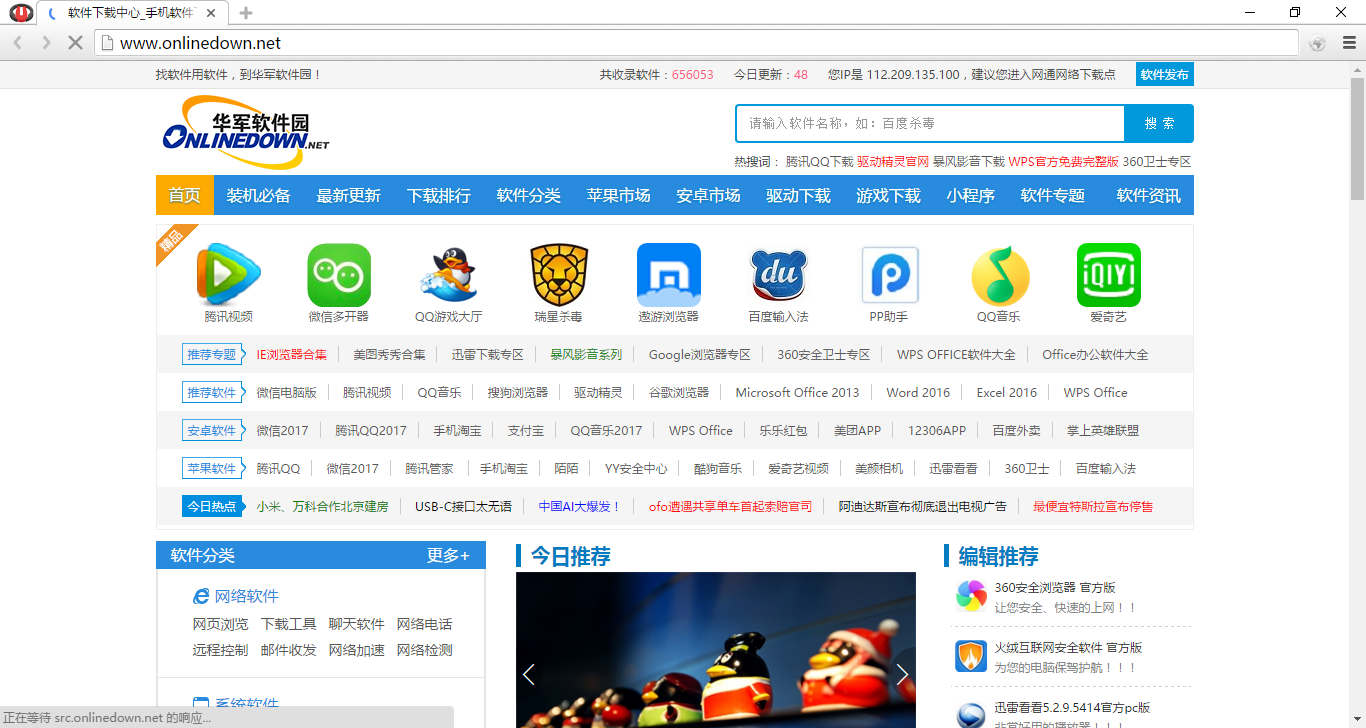Open the 软件资讯 nav tab

coord(1149,195)
